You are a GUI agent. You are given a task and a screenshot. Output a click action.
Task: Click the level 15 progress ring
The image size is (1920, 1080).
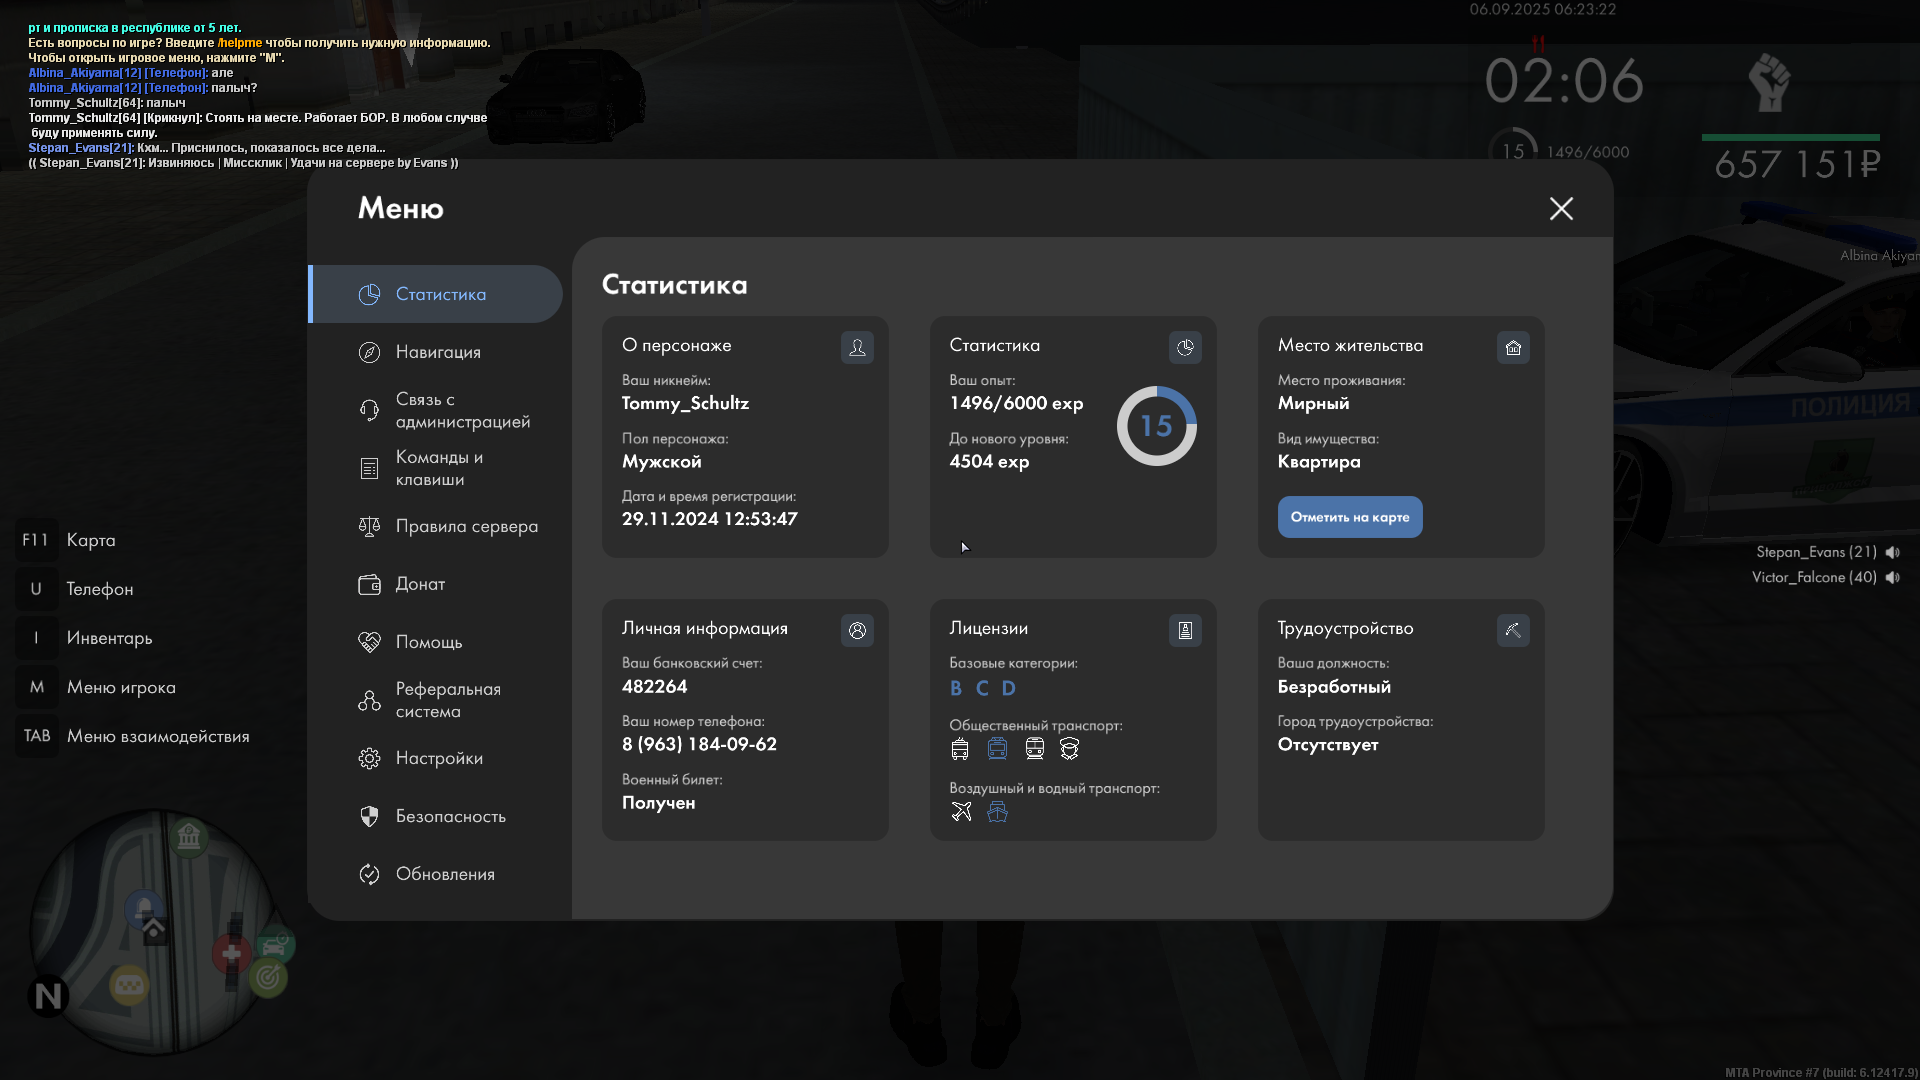pyautogui.click(x=1156, y=426)
